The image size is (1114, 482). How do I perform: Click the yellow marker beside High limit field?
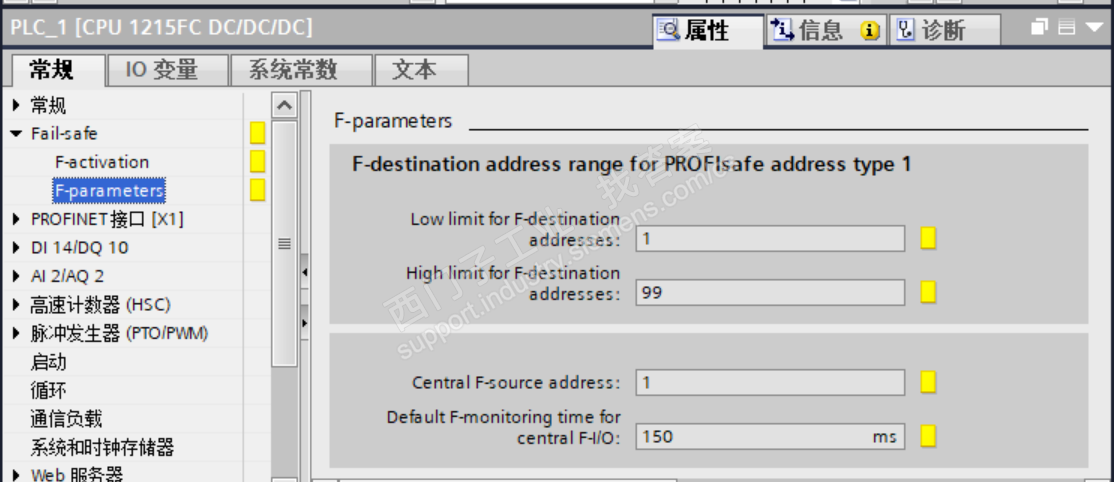coord(928,293)
